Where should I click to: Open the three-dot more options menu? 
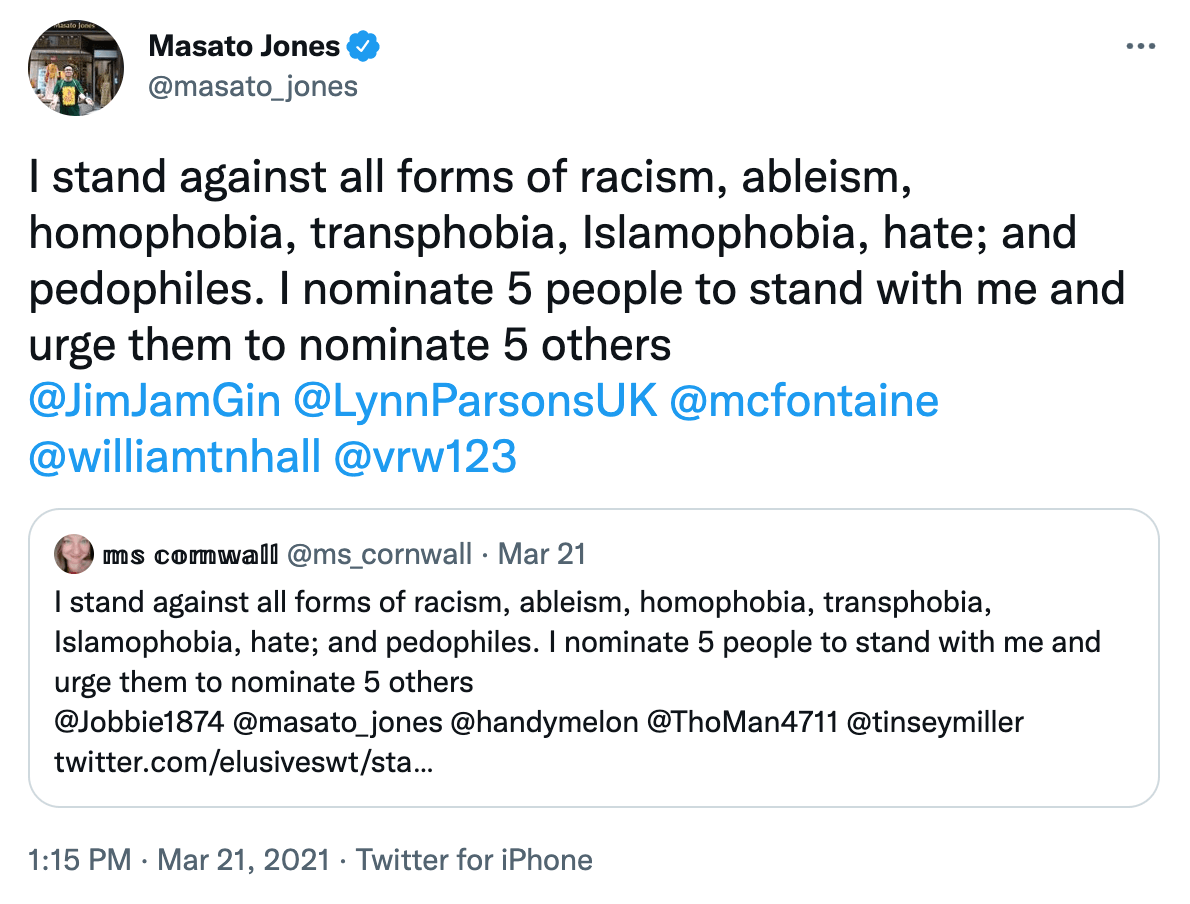1141,47
